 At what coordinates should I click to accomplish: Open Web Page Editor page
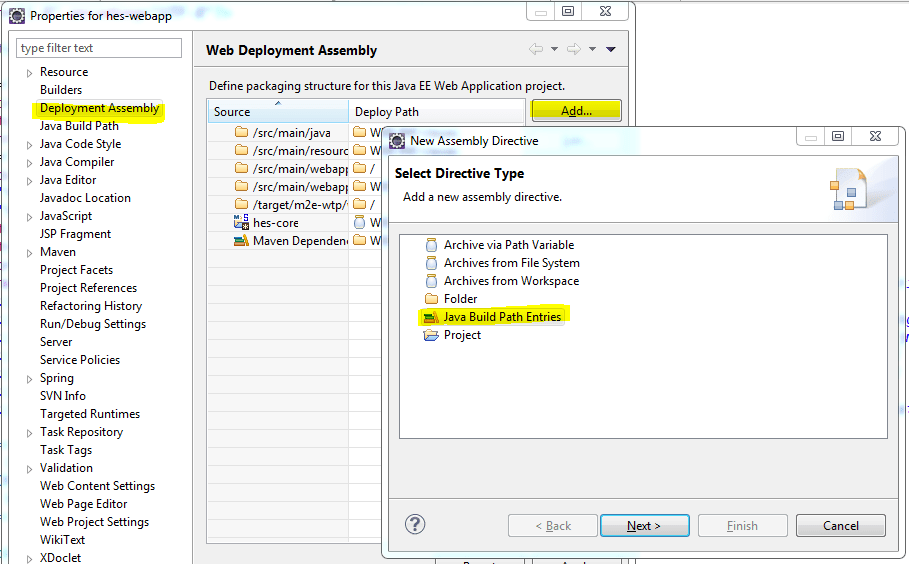tap(83, 504)
